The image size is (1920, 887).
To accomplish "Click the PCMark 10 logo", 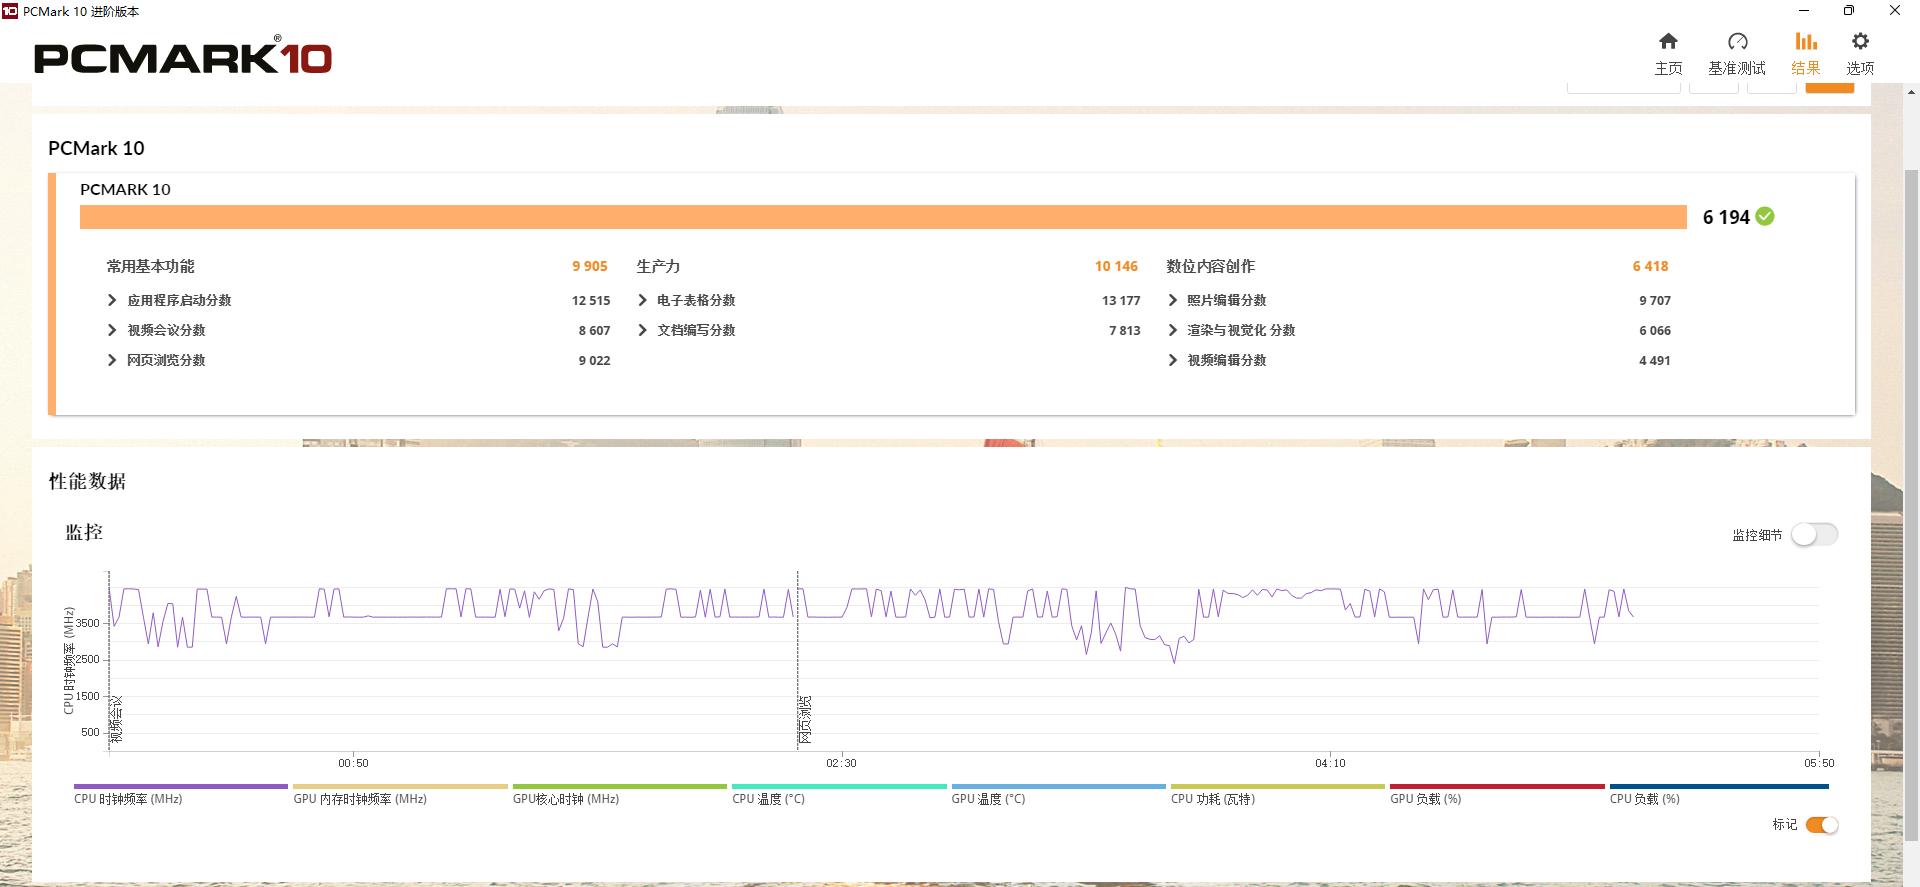I will pos(183,58).
